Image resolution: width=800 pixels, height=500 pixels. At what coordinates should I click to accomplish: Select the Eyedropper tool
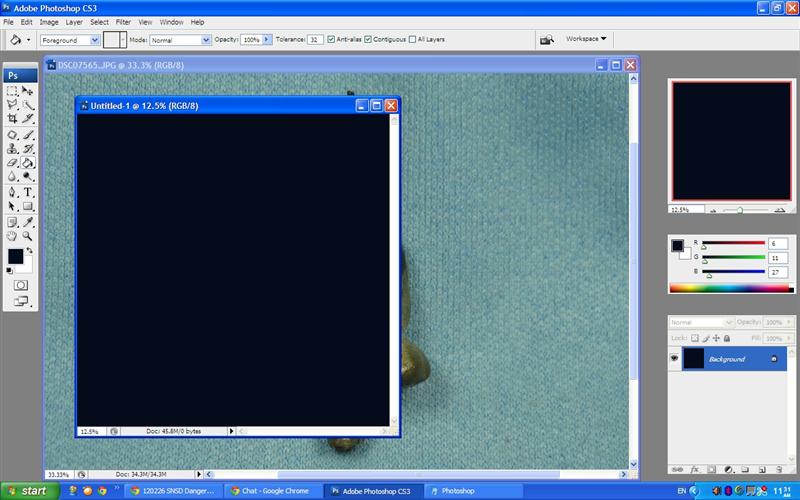[28, 221]
